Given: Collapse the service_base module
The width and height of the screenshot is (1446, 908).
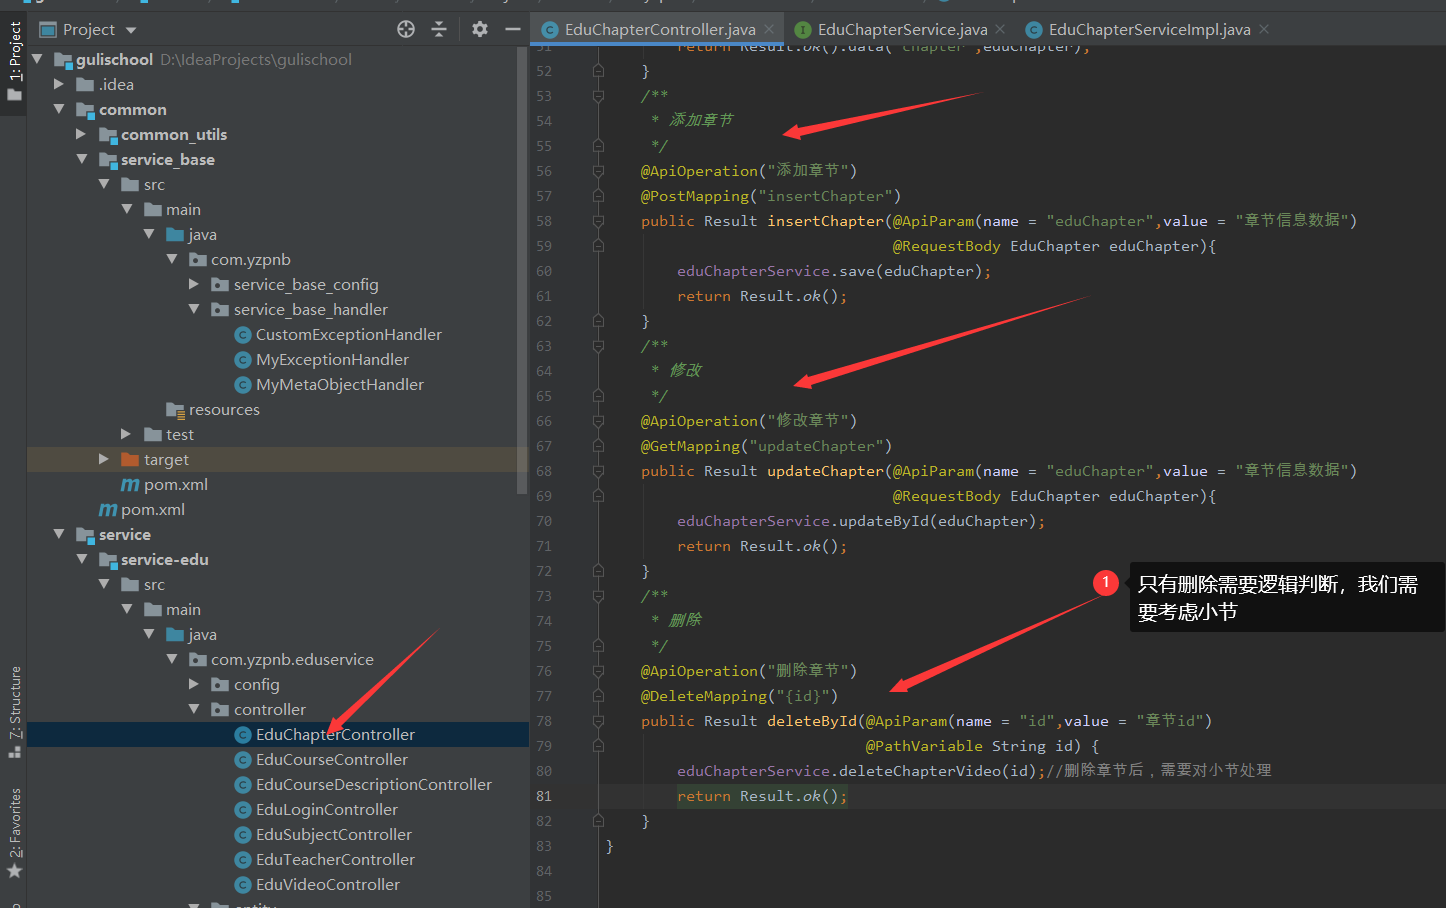Looking at the screenshot, I should point(81,159).
